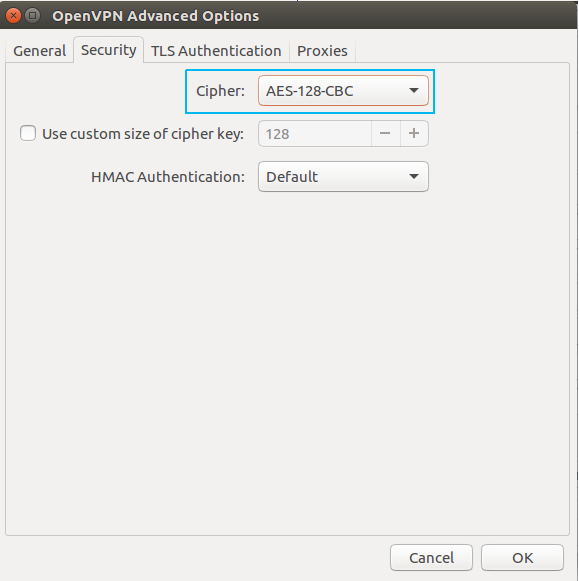
Task: Click the Cipher dropdown arrow icon
Action: (414, 90)
